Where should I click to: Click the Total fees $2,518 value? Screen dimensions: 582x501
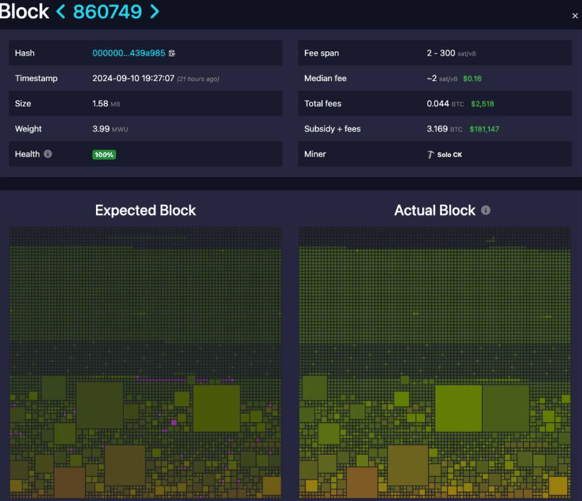(482, 104)
